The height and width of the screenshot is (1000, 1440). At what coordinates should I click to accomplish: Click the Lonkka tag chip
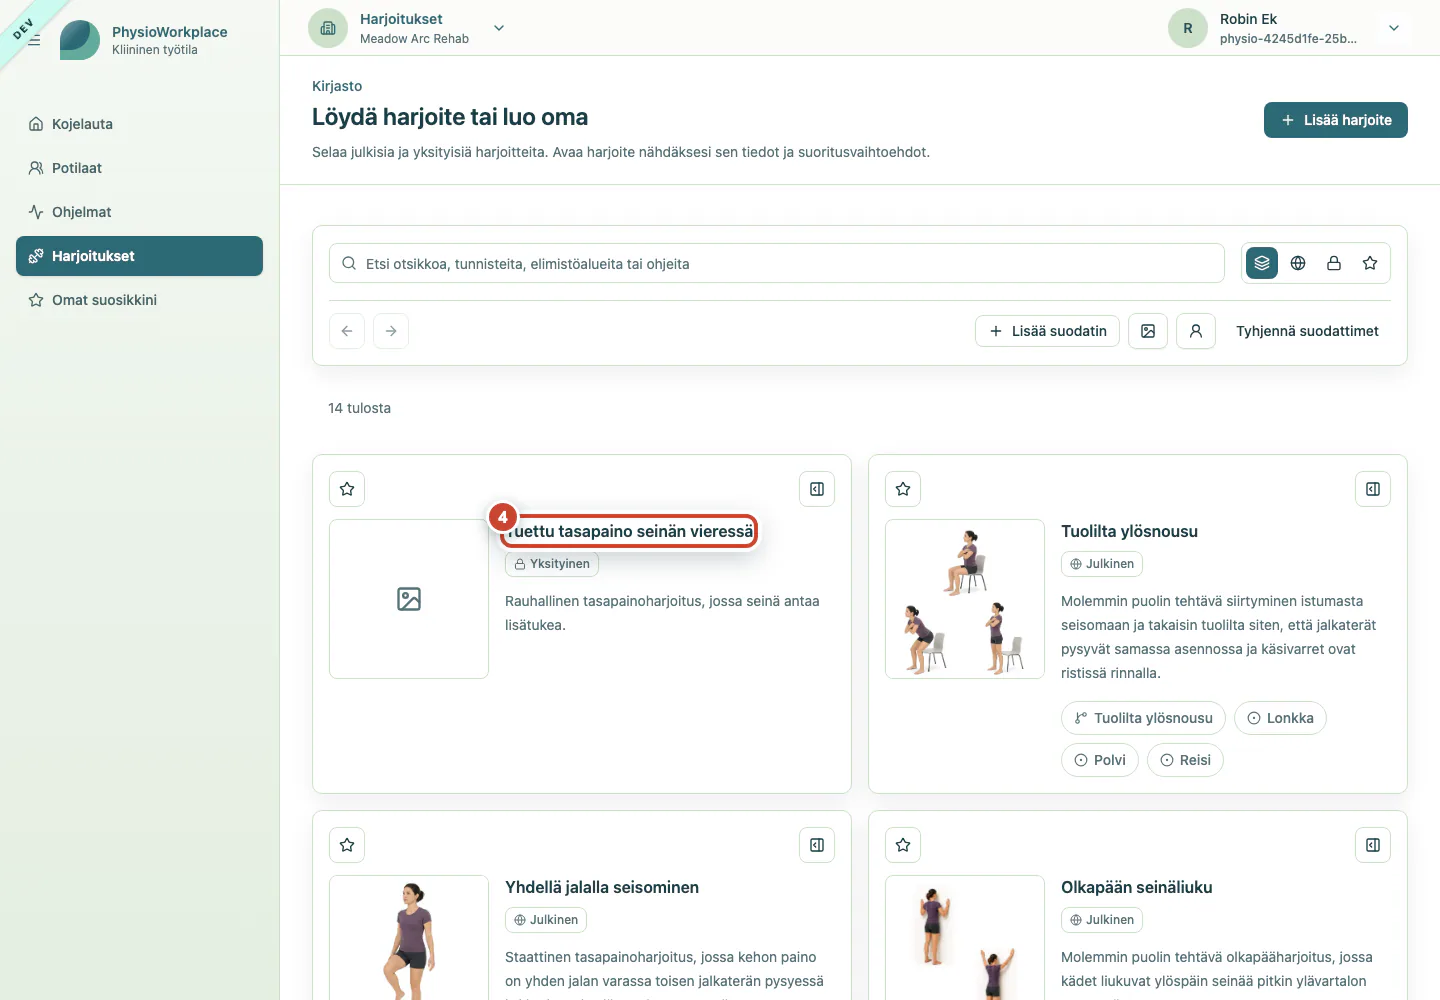tap(1280, 718)
